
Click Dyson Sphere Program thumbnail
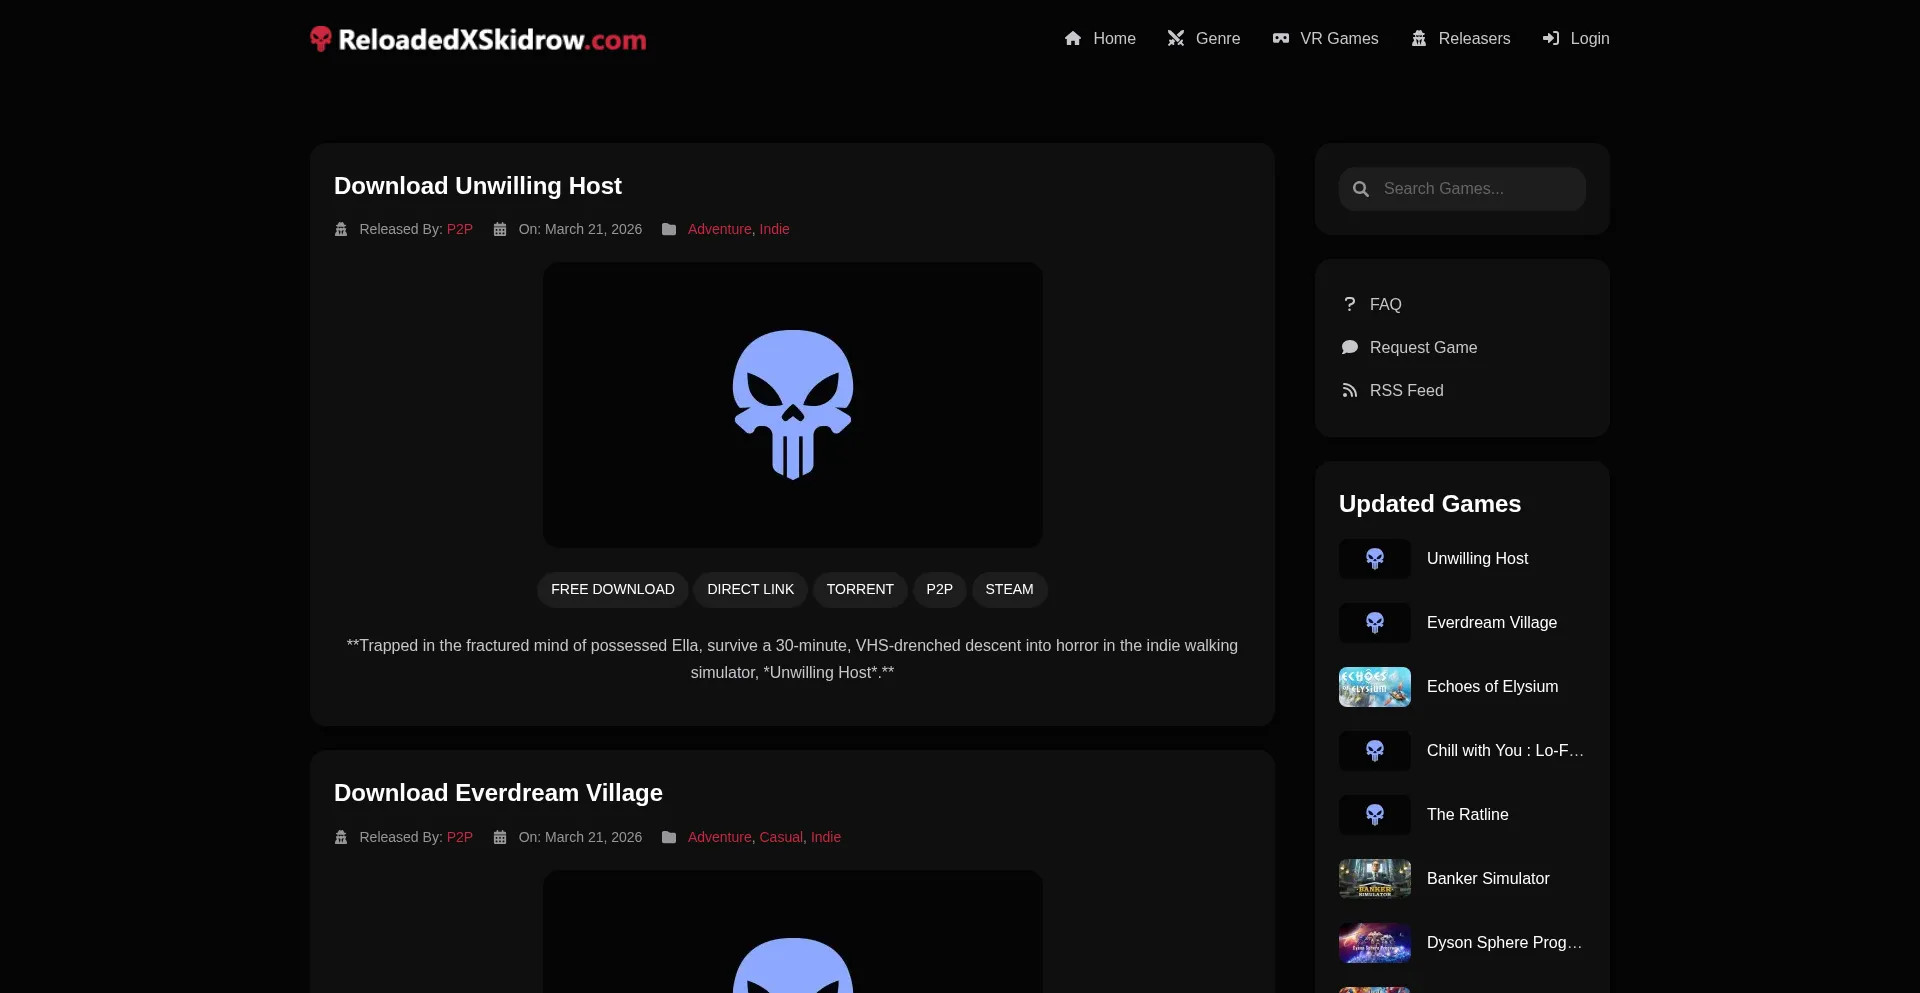coord(1375,943)
